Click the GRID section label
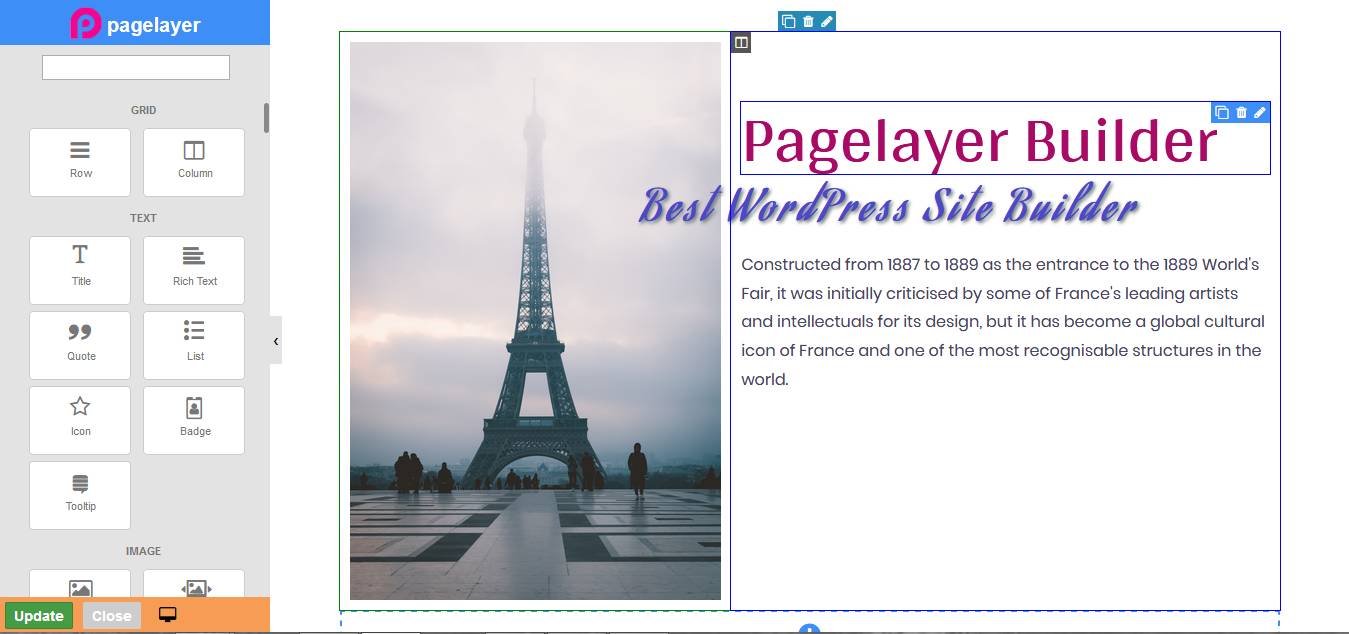 tap(143, 110)
